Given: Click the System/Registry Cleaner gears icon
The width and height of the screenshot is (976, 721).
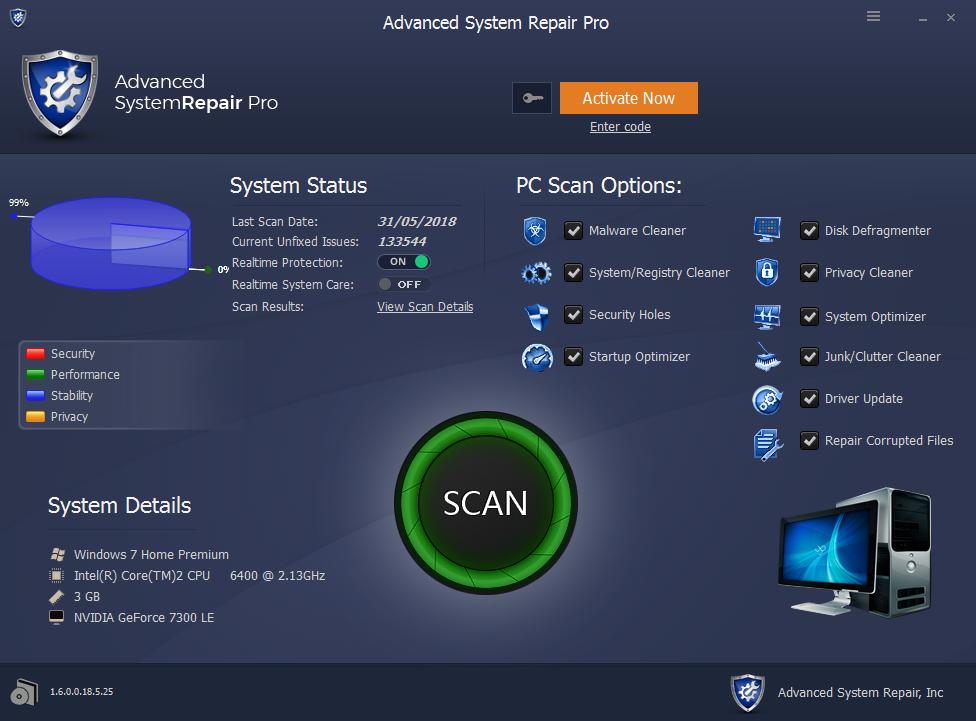Looking at the screenshot, I should 536,273.
